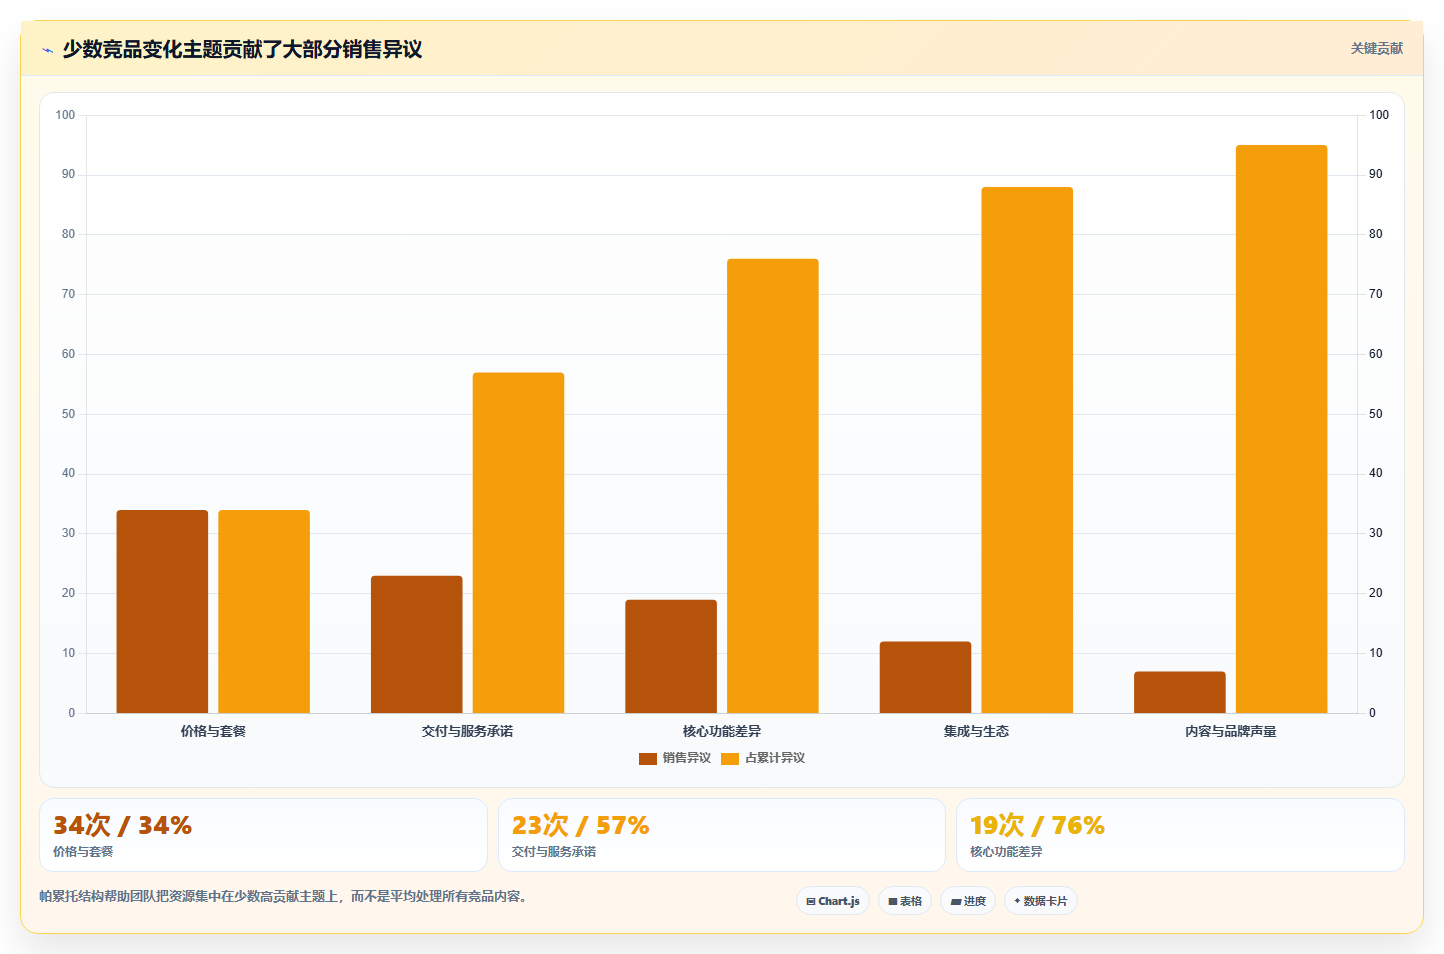The image size is (1444, 954).
Task: Click the brown 销售异议 bar for 内容与品牌声量
Action: [x=1180, y=692]
